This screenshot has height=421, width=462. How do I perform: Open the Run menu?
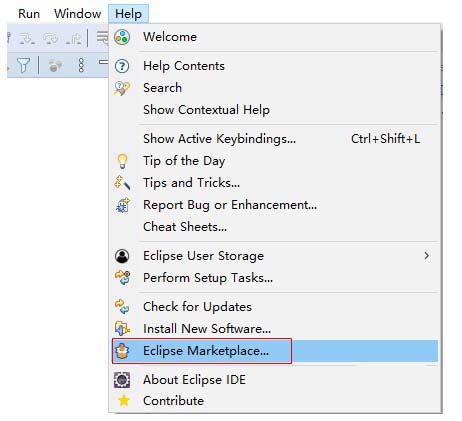pyautogui.click(x=29, y=14)
